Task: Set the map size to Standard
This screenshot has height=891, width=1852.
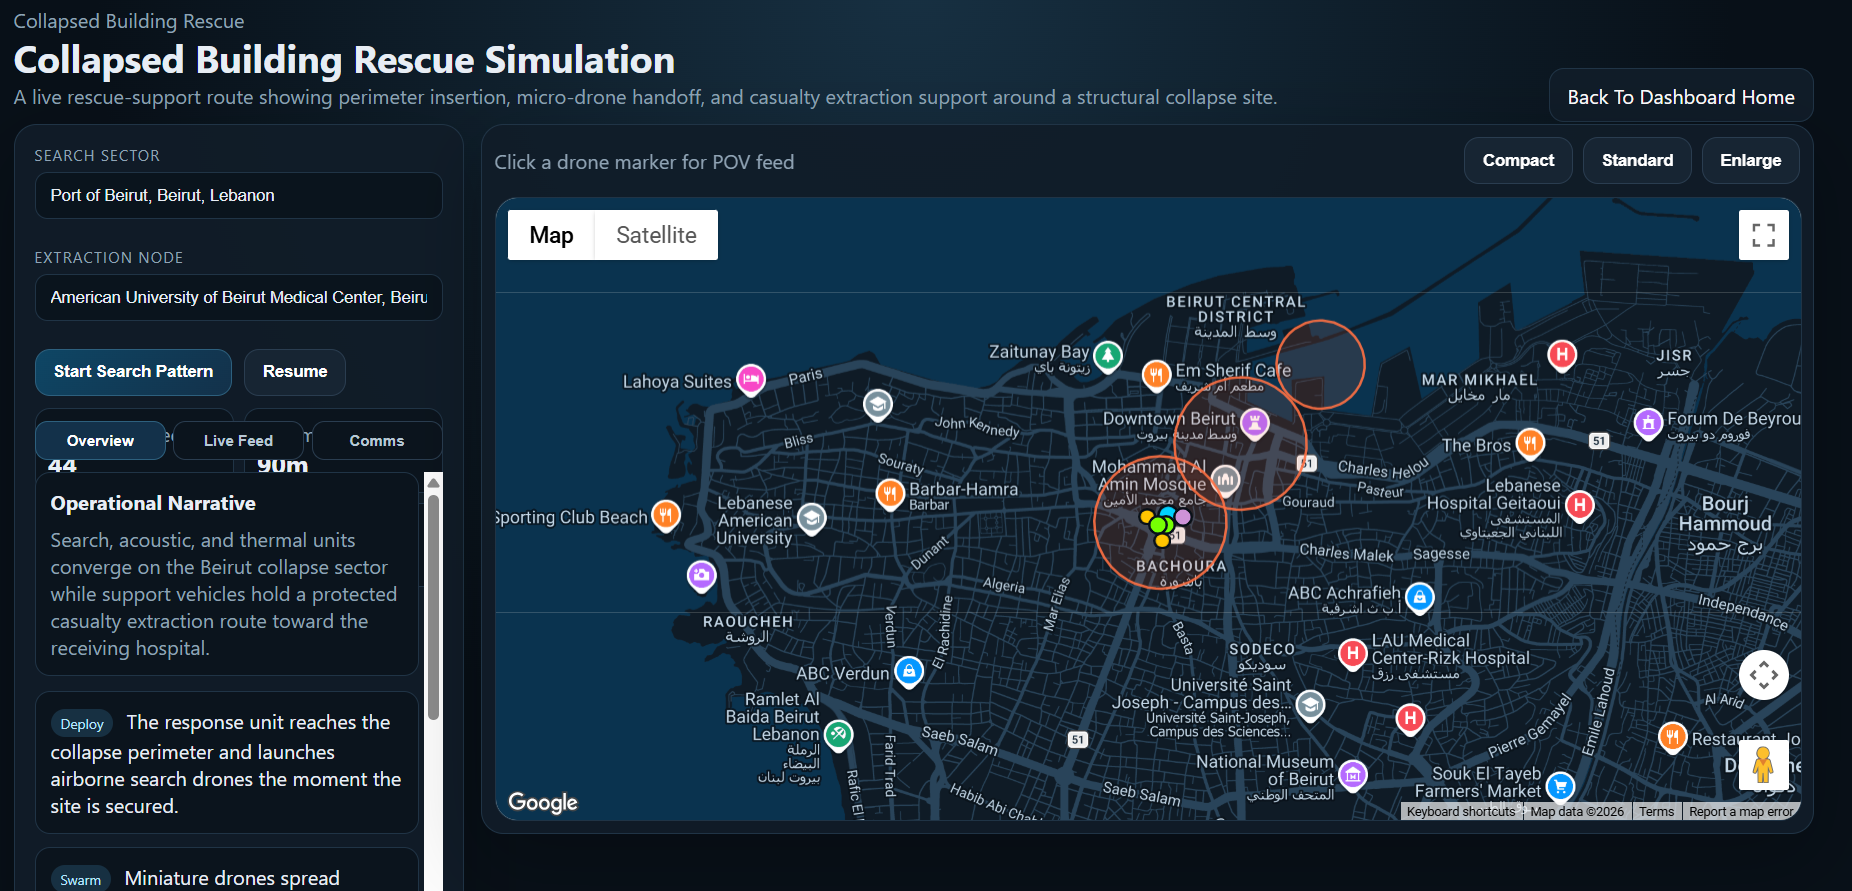Action: click(x=1637, y=160)
